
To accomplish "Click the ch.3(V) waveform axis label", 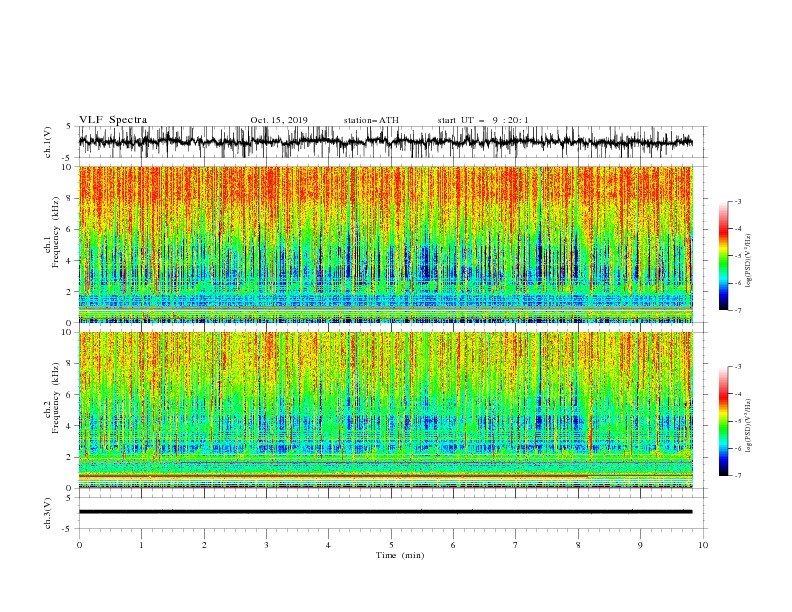I will pyautogui.click(x=47, y=513).
